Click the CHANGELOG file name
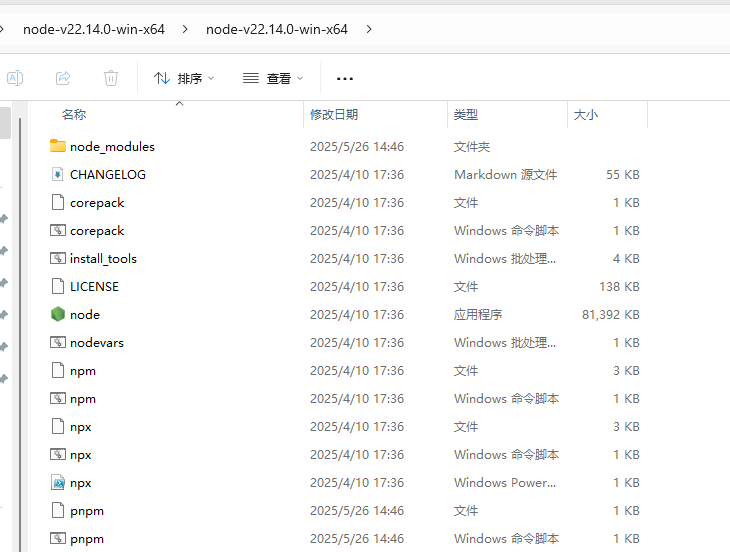Image resolution: width=730 pixels, height=552 pixels. [108, 175]
